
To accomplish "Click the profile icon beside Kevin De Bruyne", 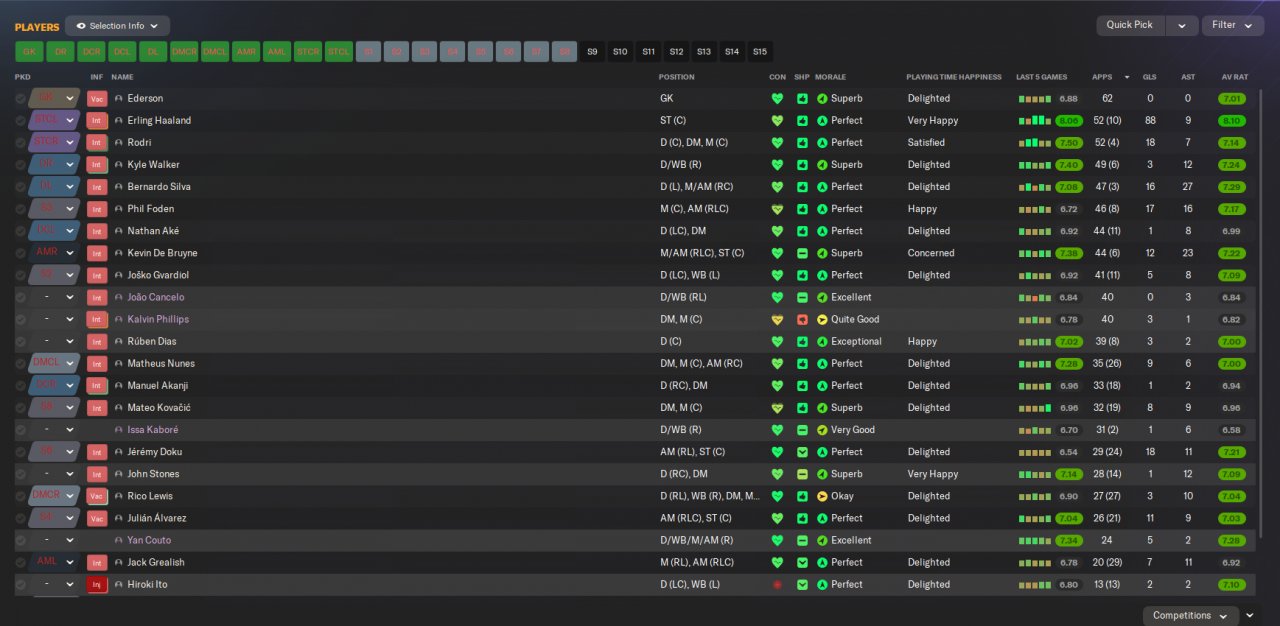I will pos(119,254).
